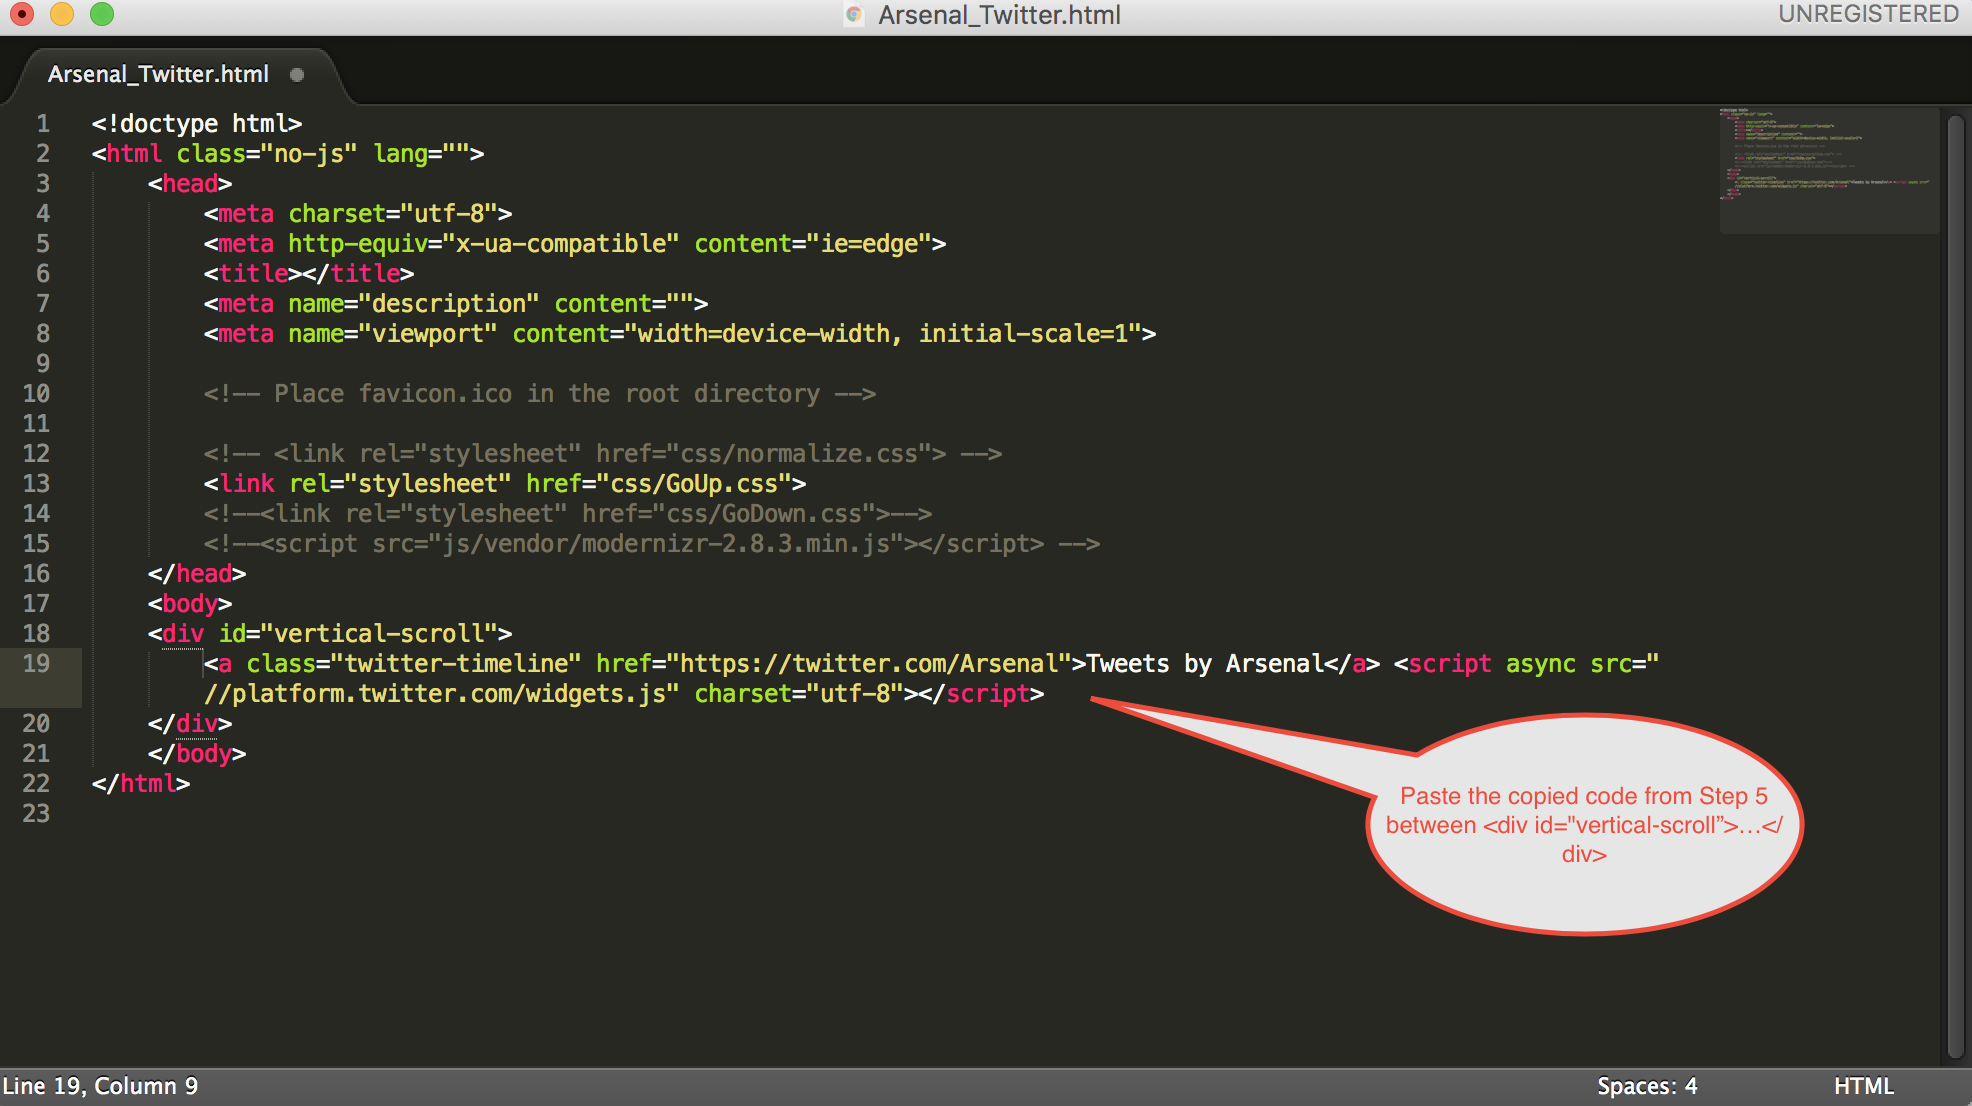Click the unsaved dot on the Arsenal_Twitter.html tab
Viewport: 1972px width, 1106px height.
click(x=297, y=75)
